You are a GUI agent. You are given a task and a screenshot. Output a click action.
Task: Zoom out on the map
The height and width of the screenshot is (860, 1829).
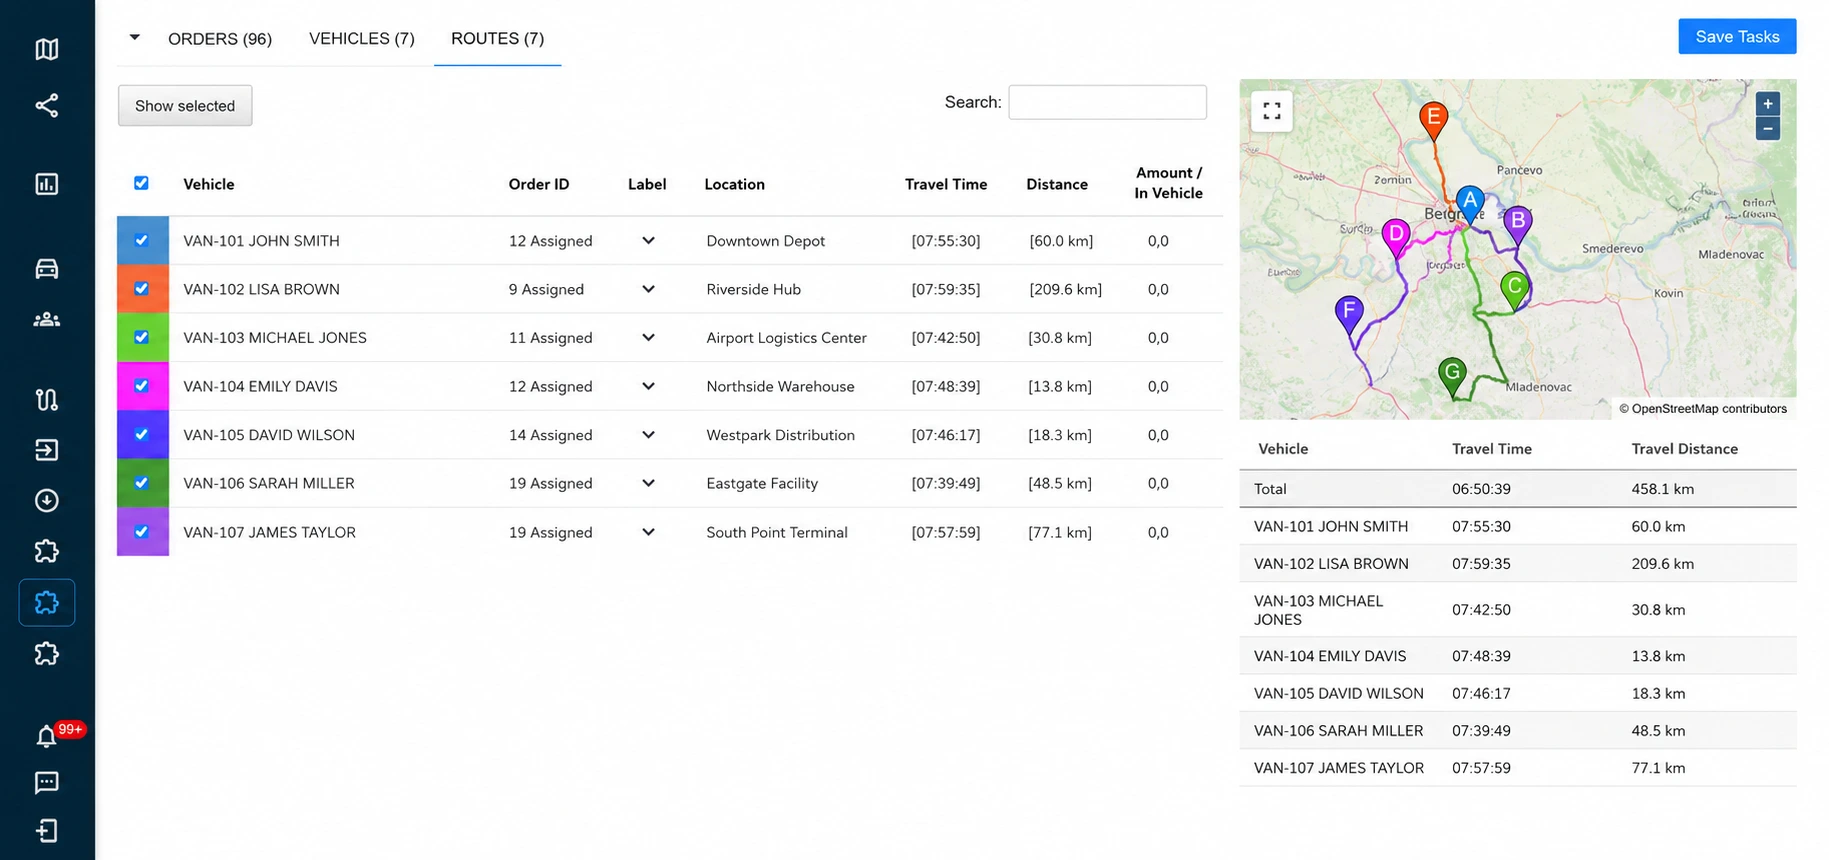1768,128
